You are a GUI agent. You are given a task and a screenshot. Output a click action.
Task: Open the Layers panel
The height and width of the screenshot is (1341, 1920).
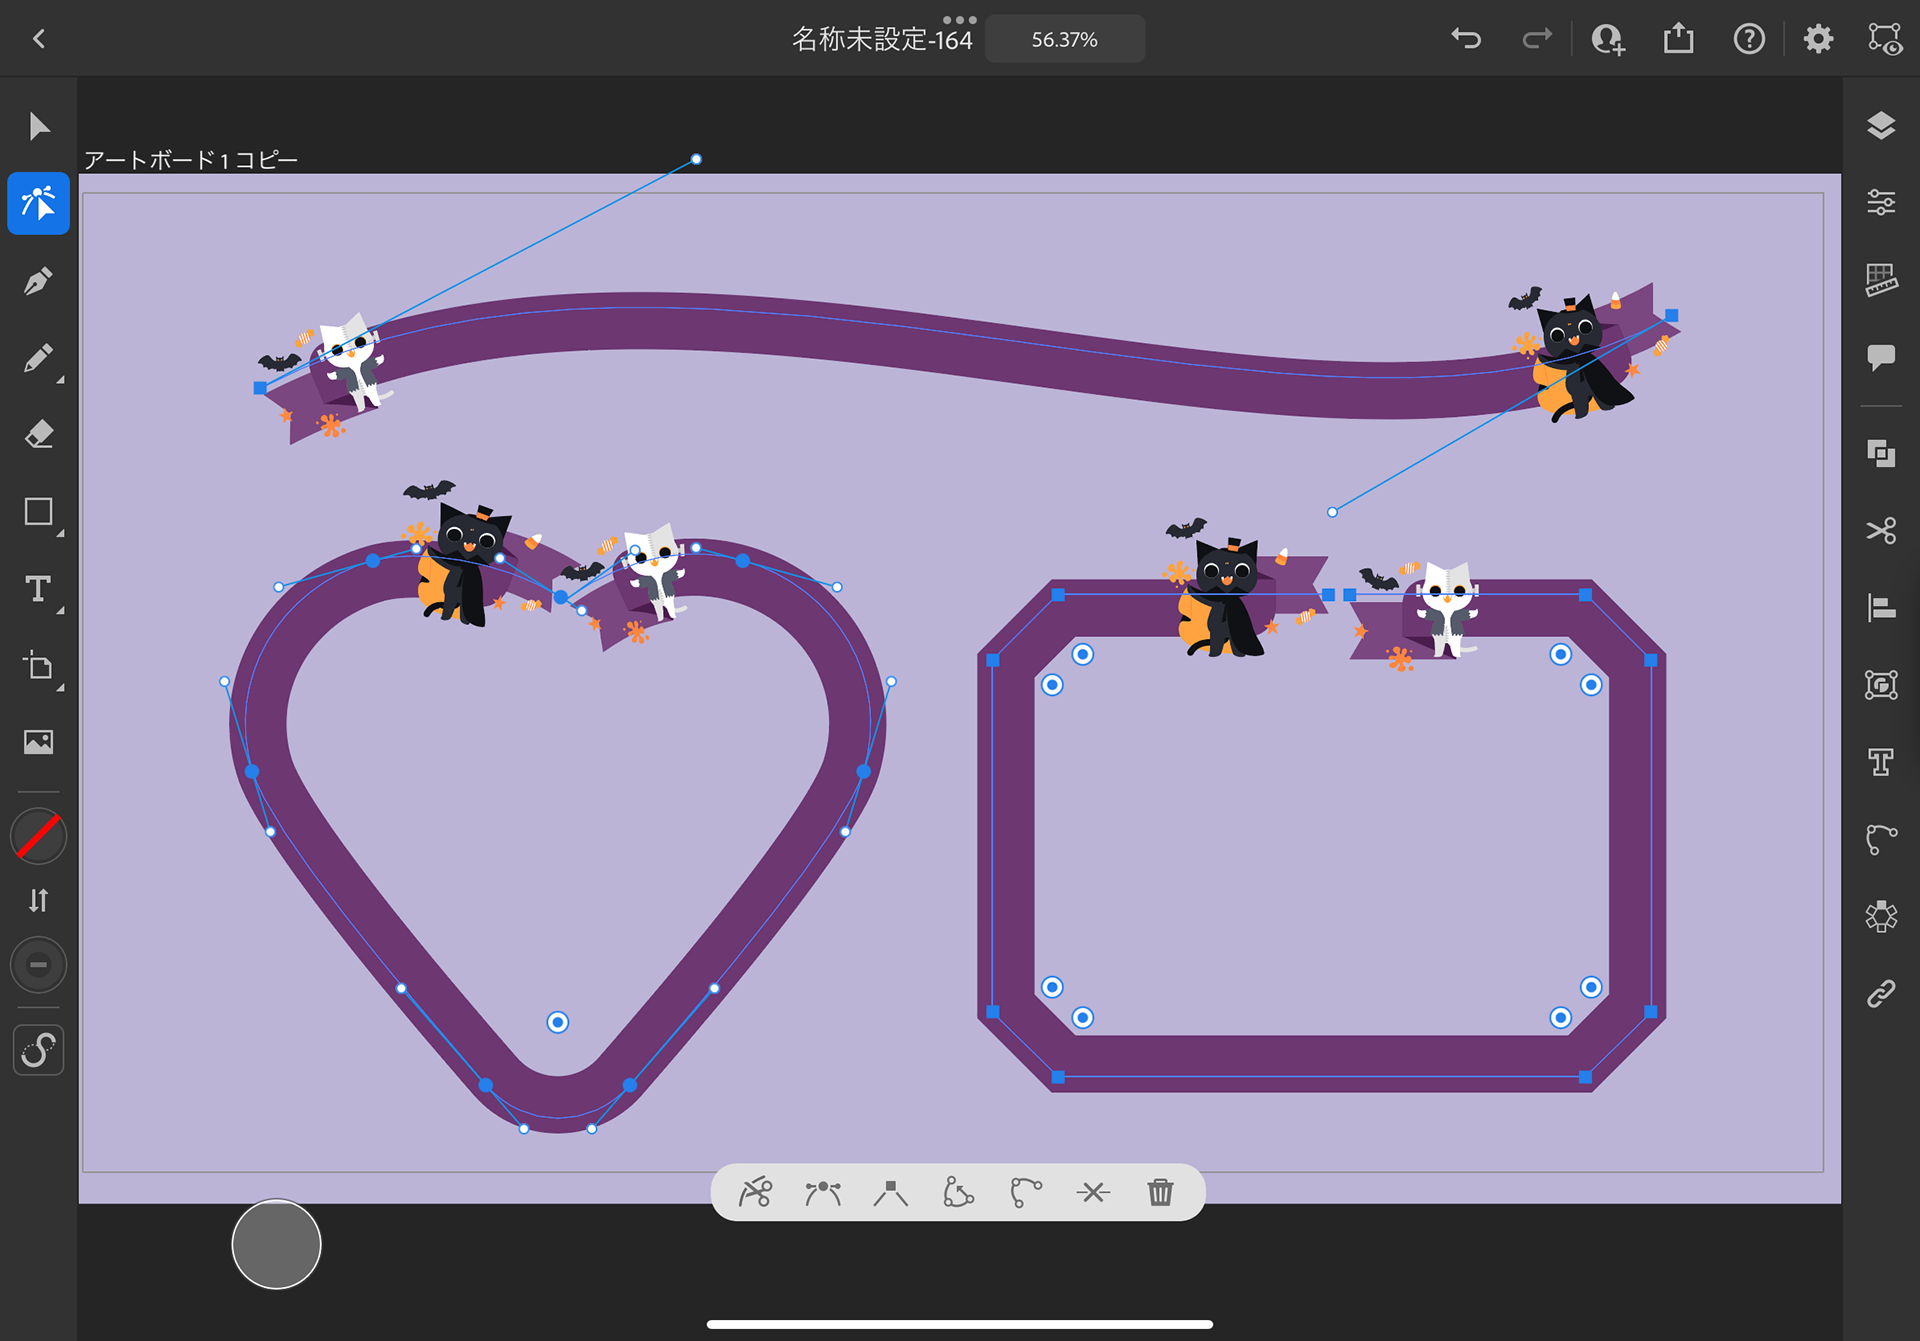tap(1881, 126)
